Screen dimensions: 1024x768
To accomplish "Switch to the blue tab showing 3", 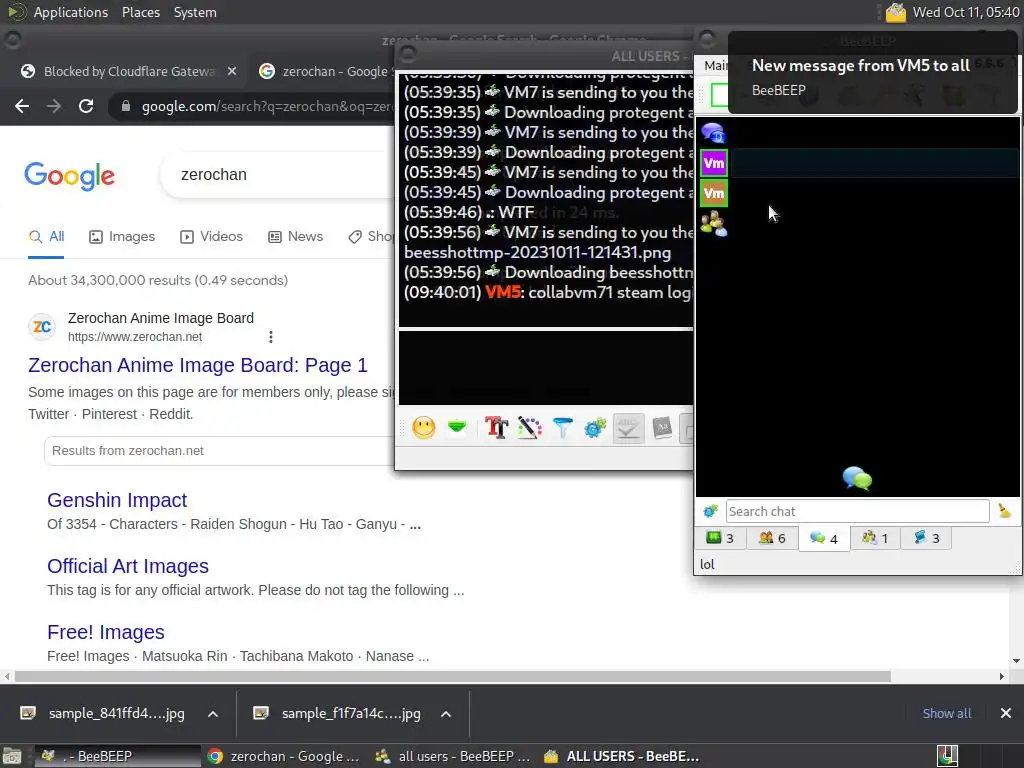I will point(927,538).
